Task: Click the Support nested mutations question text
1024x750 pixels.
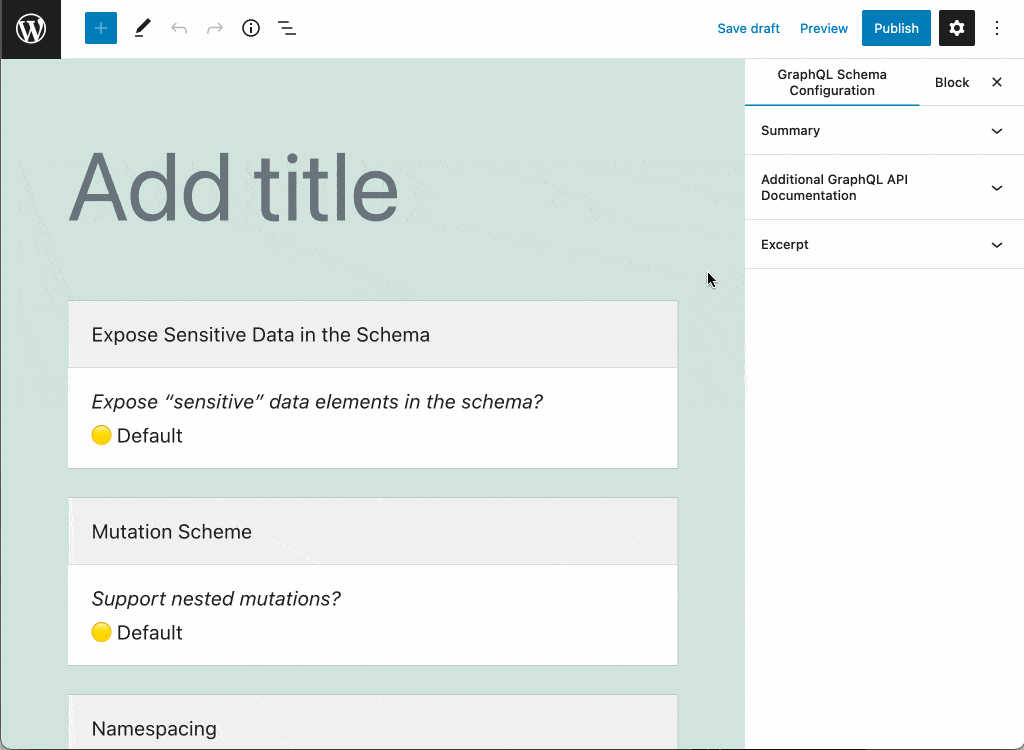Action: pyautogui.click(x=216, y=599)
